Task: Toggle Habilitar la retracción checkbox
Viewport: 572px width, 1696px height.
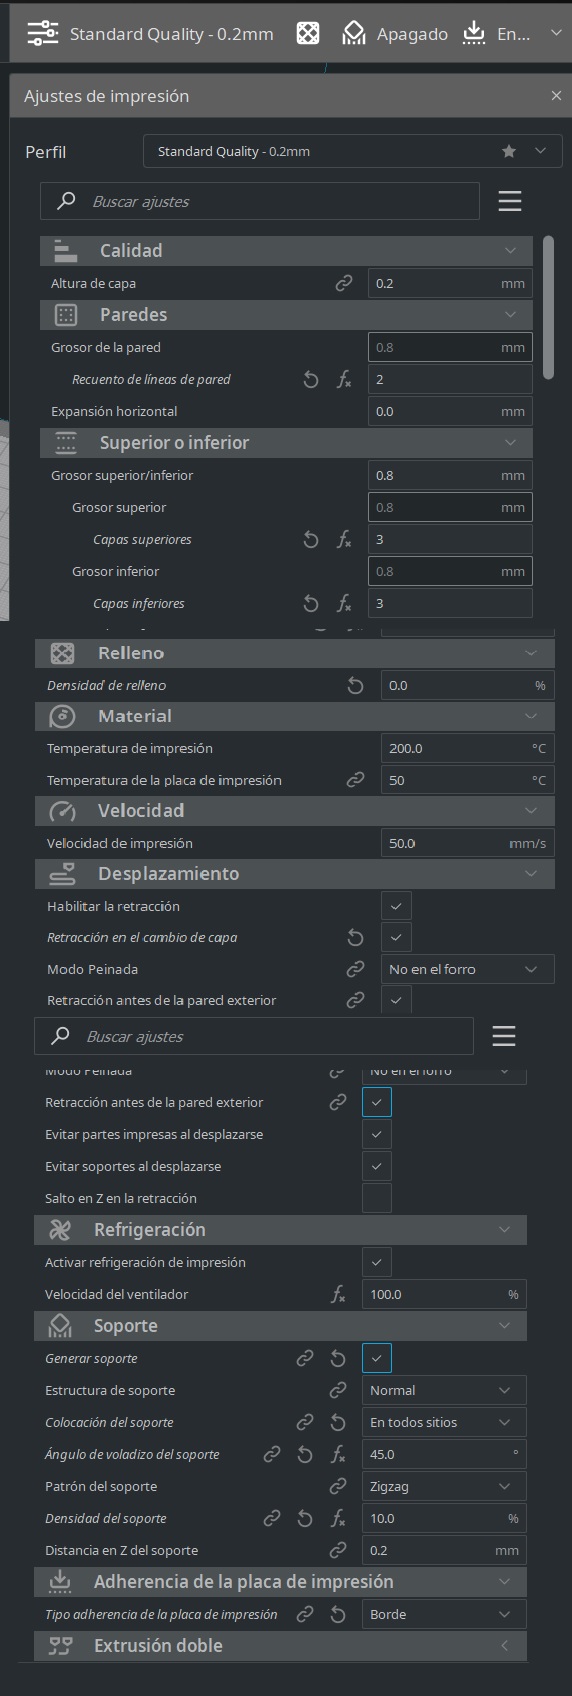Action: (x=396, y=906)
